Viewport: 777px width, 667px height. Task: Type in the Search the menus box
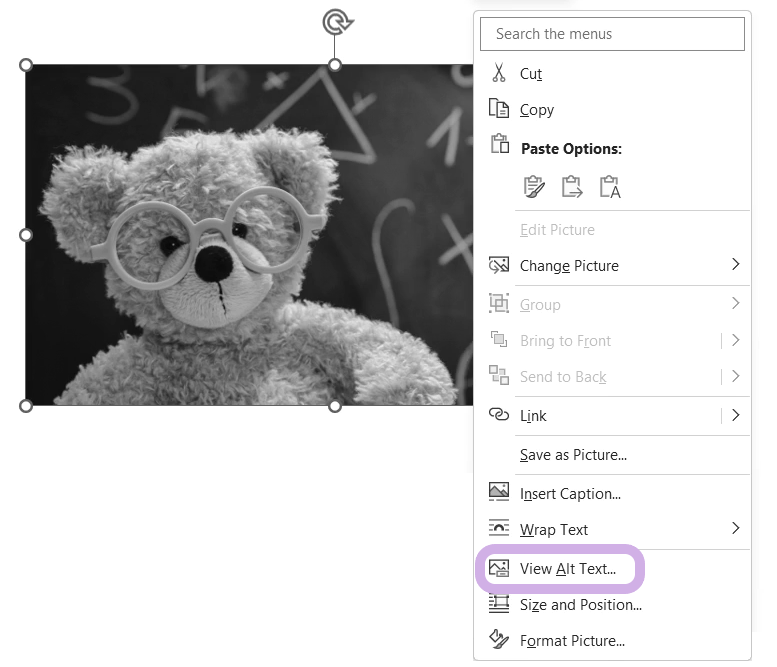(612, 34)
